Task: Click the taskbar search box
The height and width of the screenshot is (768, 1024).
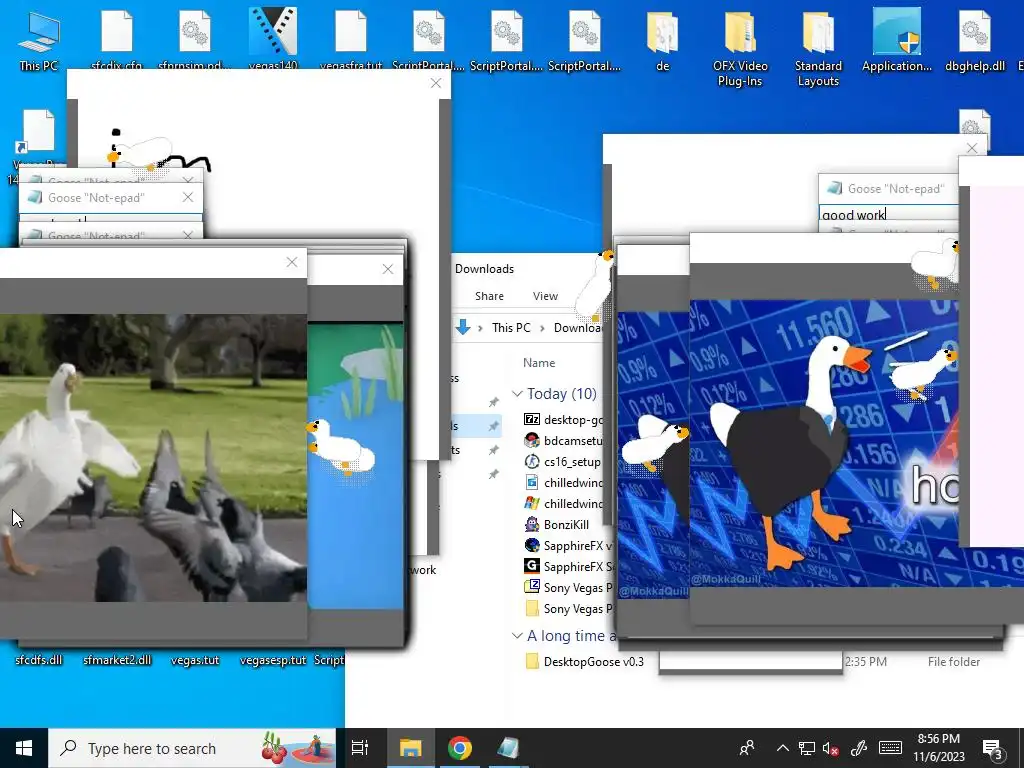Action: click(192, 748)
